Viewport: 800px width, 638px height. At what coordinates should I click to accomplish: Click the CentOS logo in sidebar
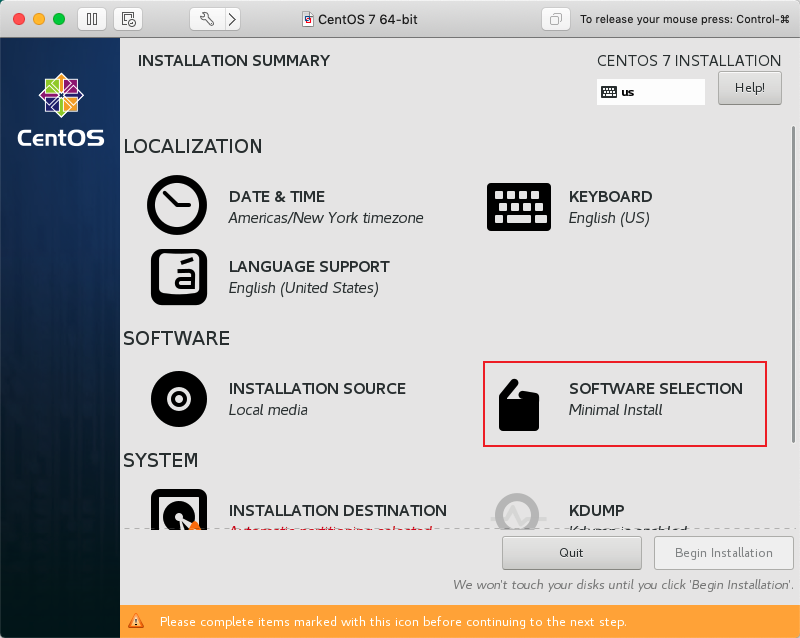tap(61, 110)
